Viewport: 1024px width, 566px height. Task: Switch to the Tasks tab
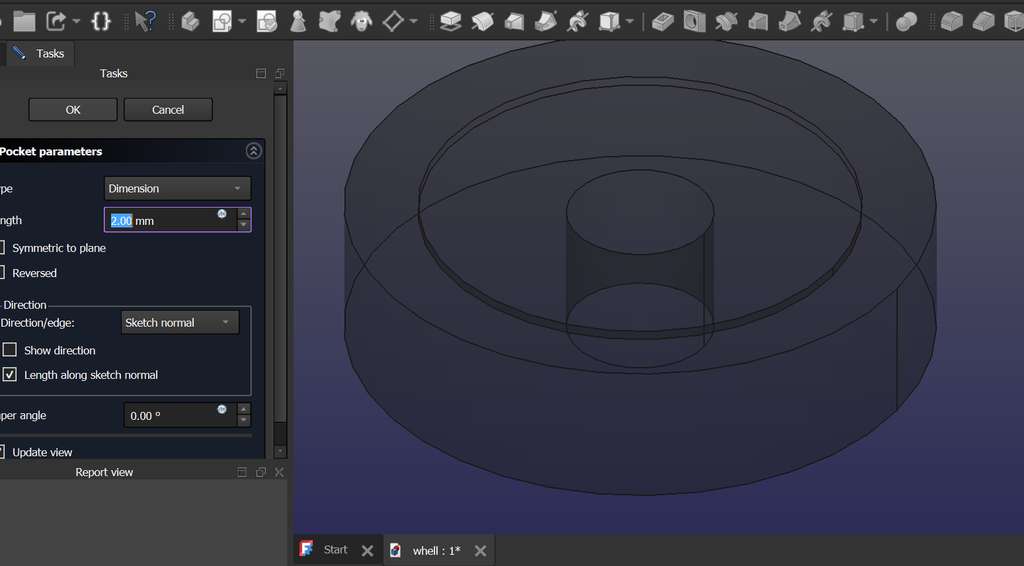click(x=40, y=54)
